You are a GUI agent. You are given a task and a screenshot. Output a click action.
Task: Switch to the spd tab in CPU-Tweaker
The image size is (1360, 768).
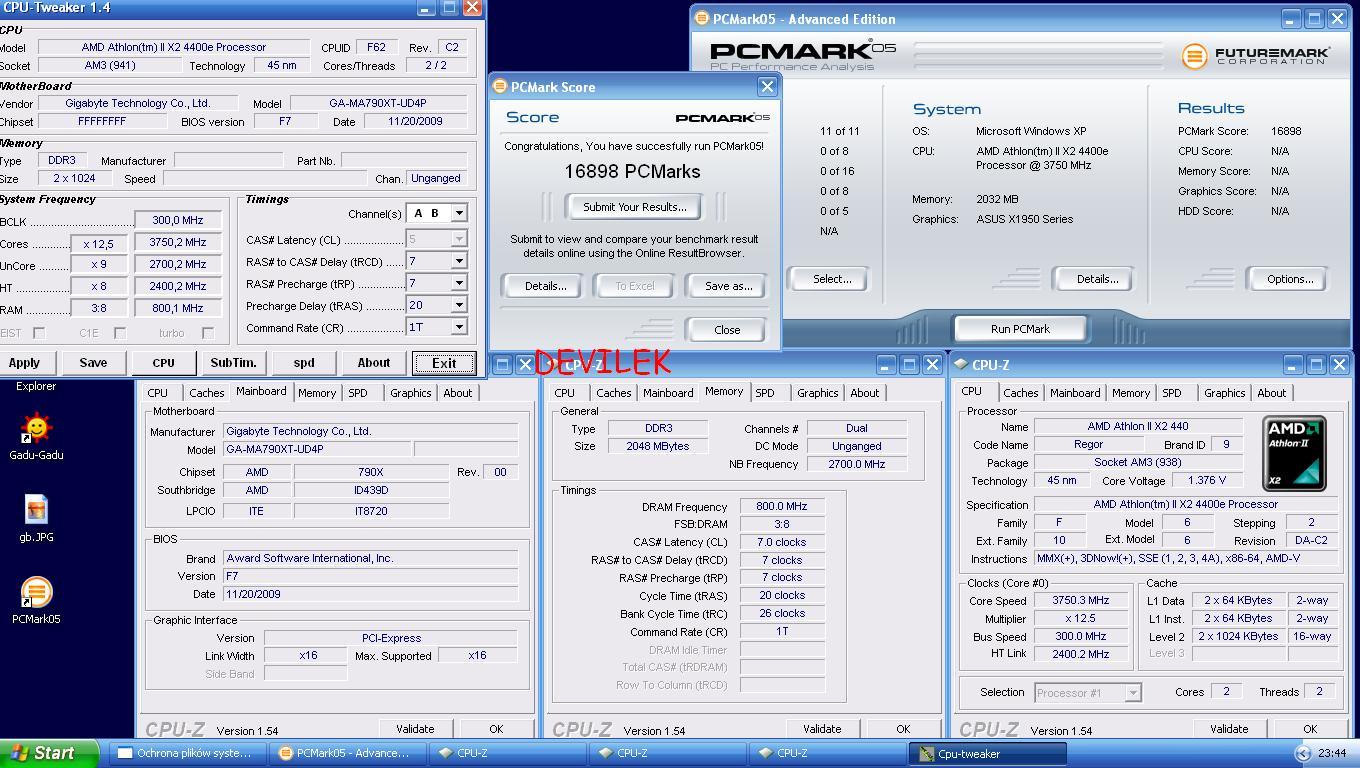click(x=303, y=363)
